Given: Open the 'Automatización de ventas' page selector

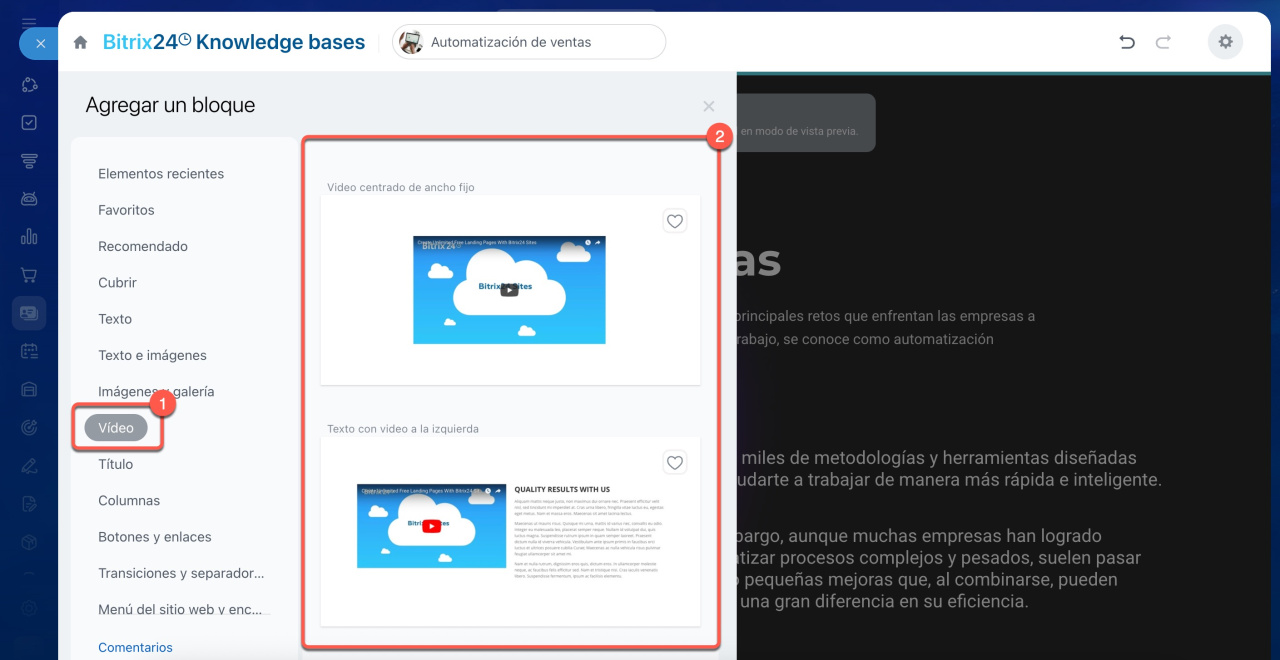Looking at the screenshot, I should tap(528, 42).
